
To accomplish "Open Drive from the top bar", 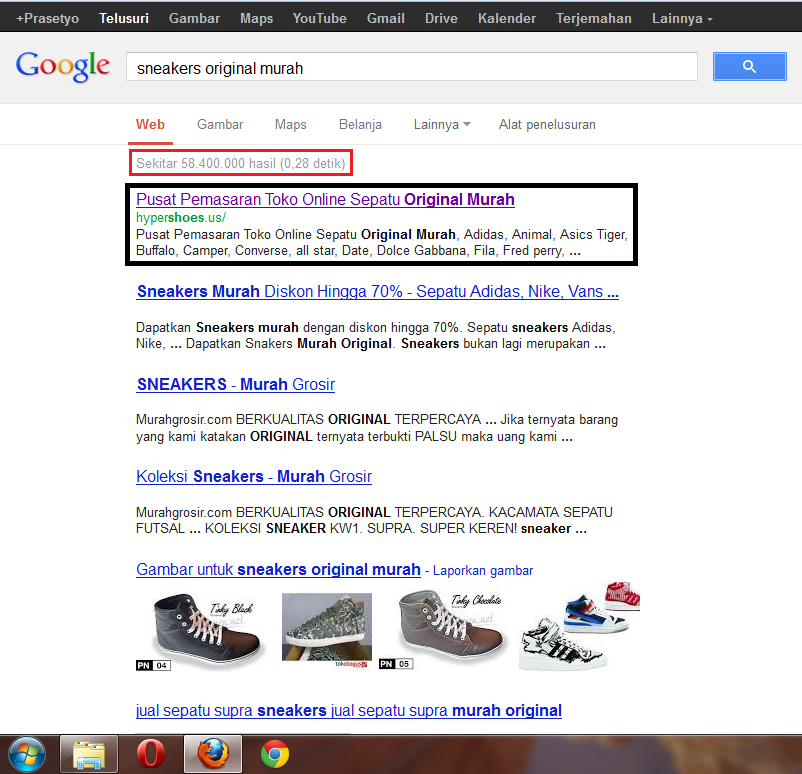I will 441,18.
